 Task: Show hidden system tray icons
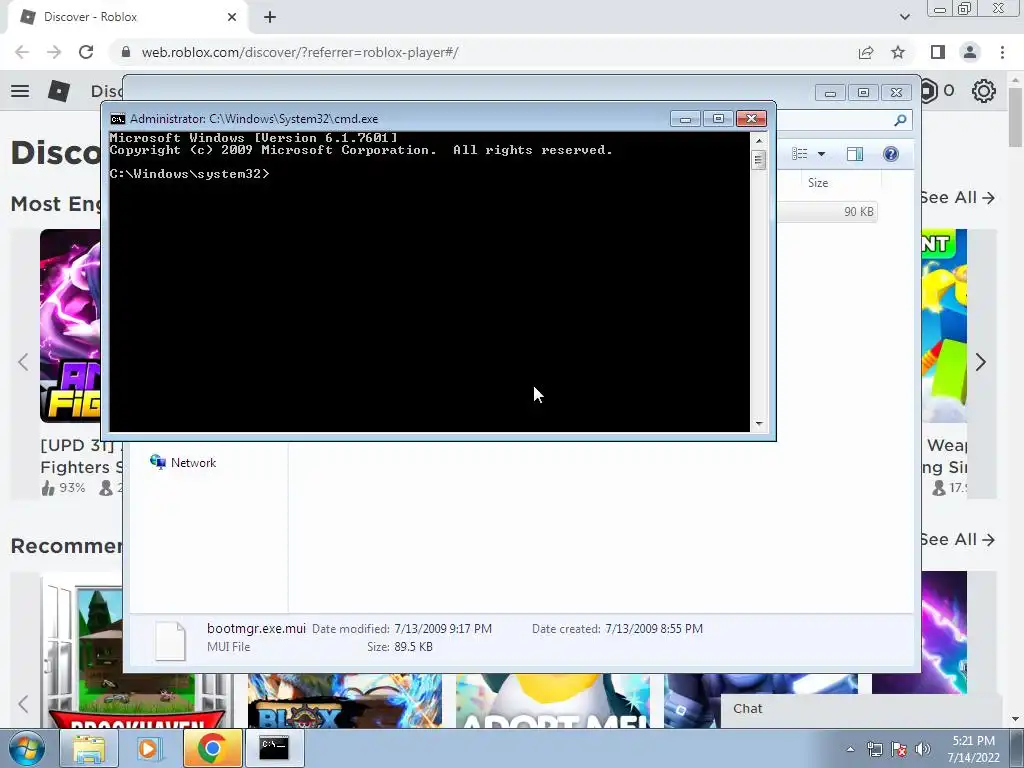pos(850,749)
